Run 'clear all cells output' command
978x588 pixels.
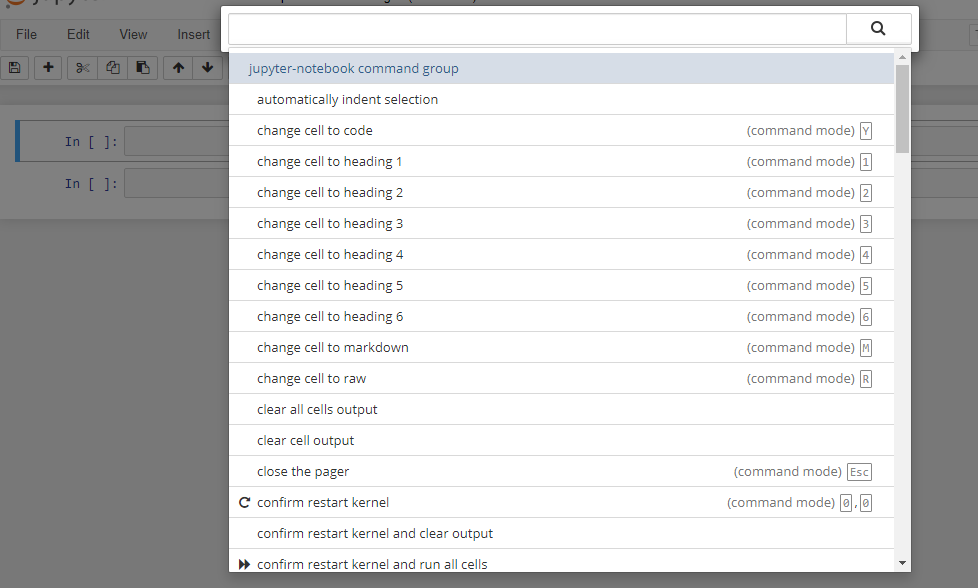[x=561, y=410]
